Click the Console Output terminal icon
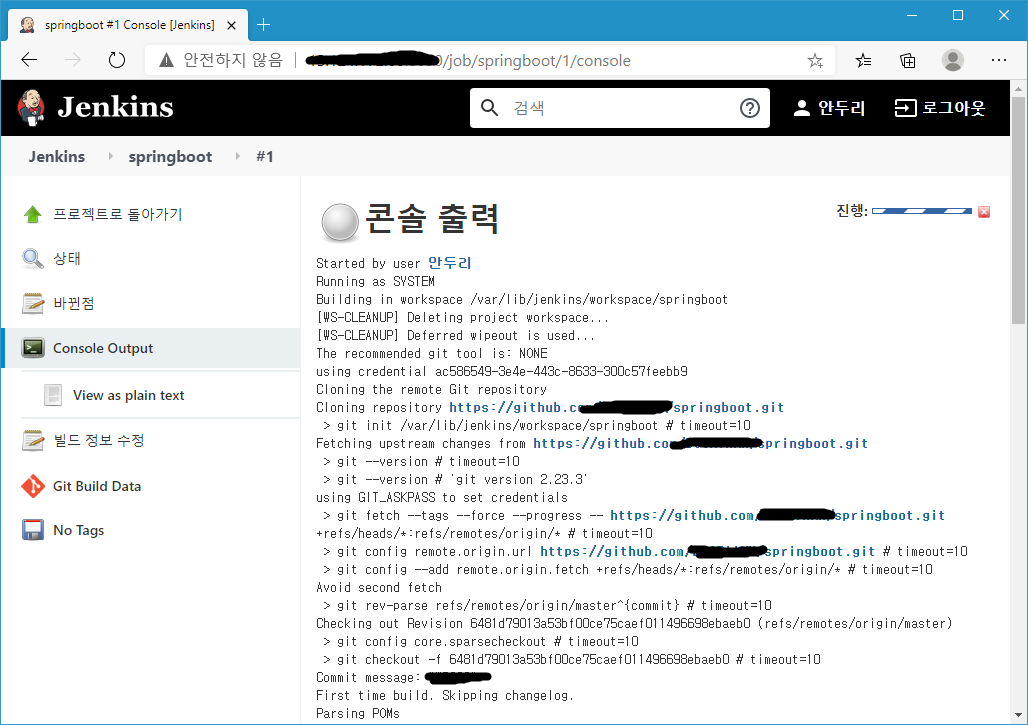The image size is (1028, 725). pos(33,348)
